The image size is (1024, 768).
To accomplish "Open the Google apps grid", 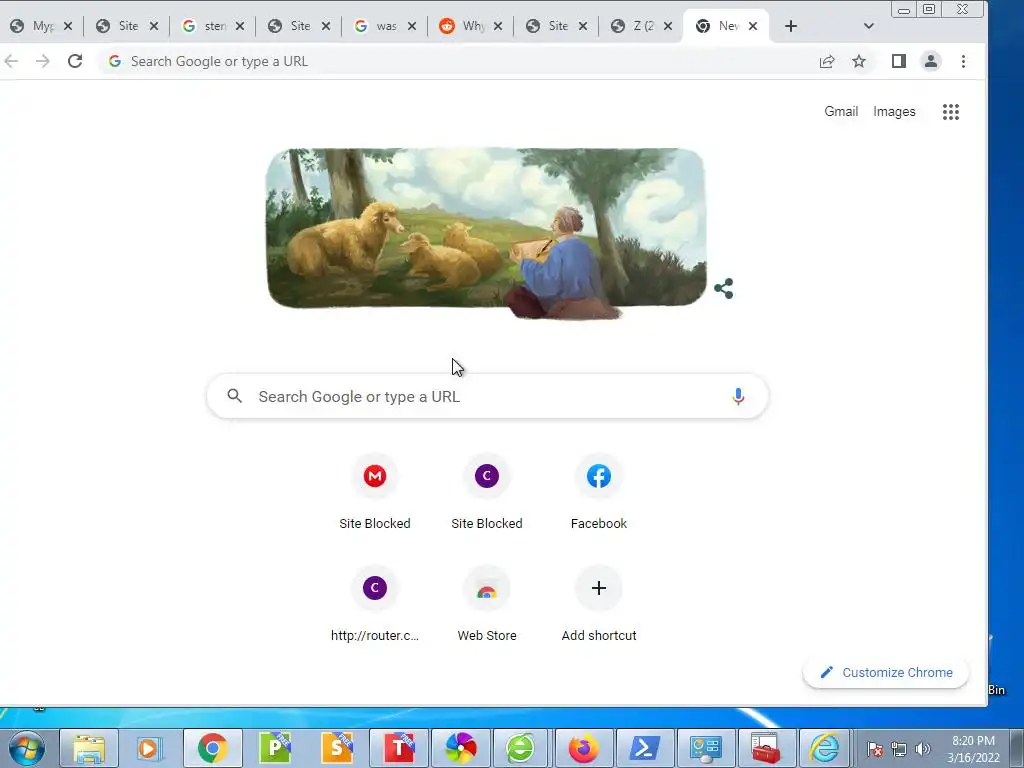I will tap(951, 112).
